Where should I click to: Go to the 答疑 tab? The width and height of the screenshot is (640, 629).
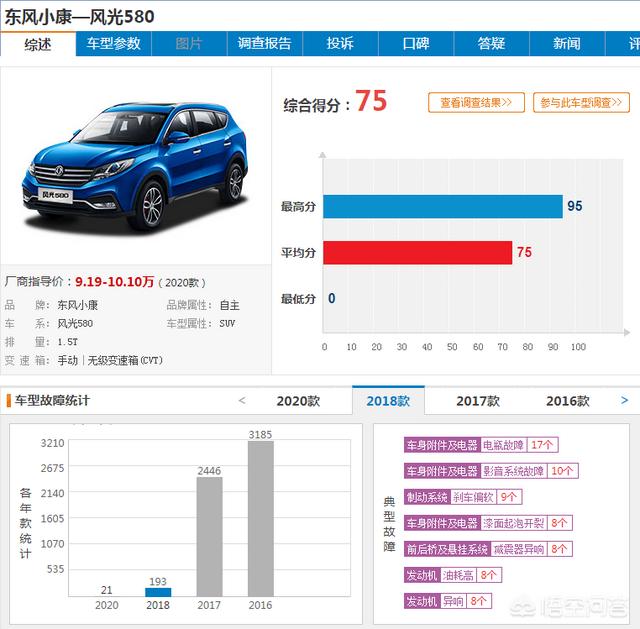pyautogui.click(x=491, y=43)
